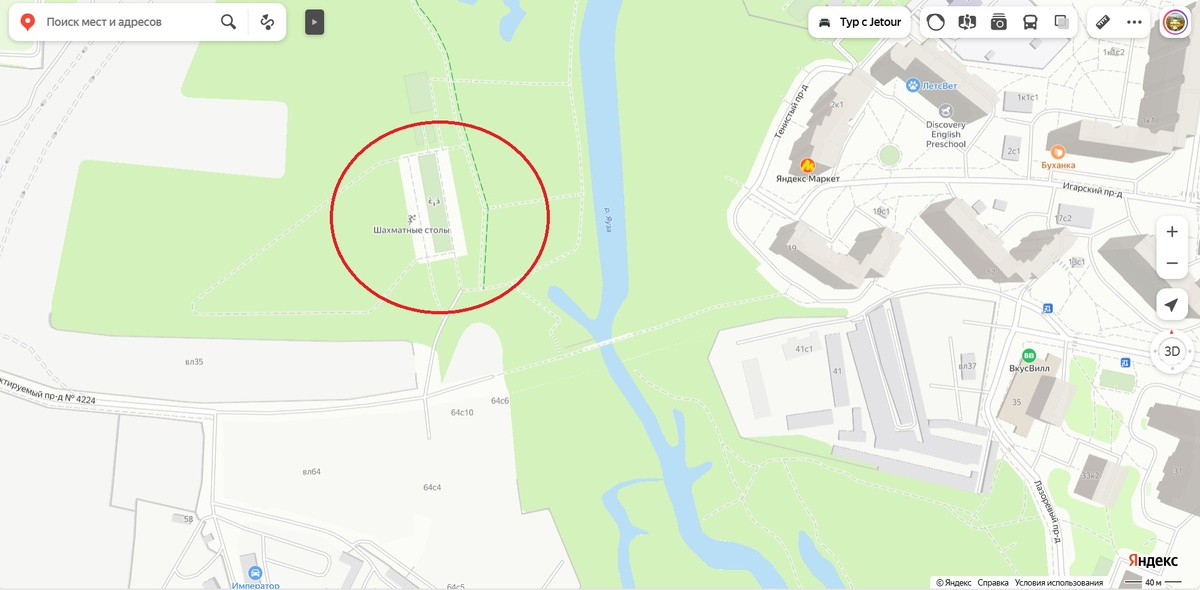Zoom in with the plus button
The height and width of the screenshot is (590, 1200).
pos(1172,231)
